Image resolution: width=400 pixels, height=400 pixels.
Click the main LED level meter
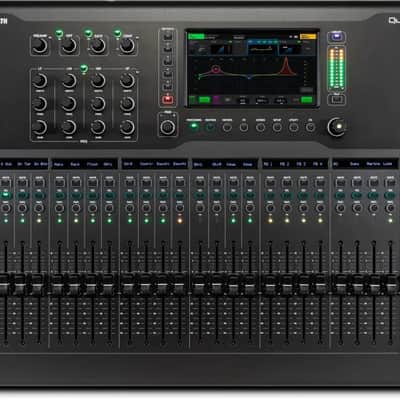click(336, 69)
